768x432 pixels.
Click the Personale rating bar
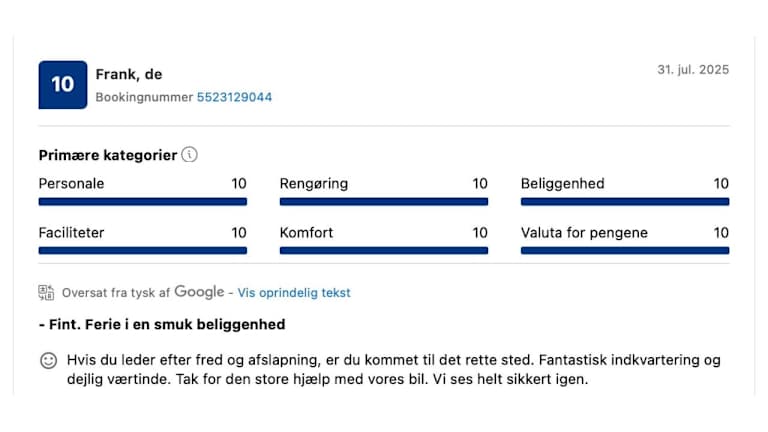pyautogui.click(x=142, y=201)
